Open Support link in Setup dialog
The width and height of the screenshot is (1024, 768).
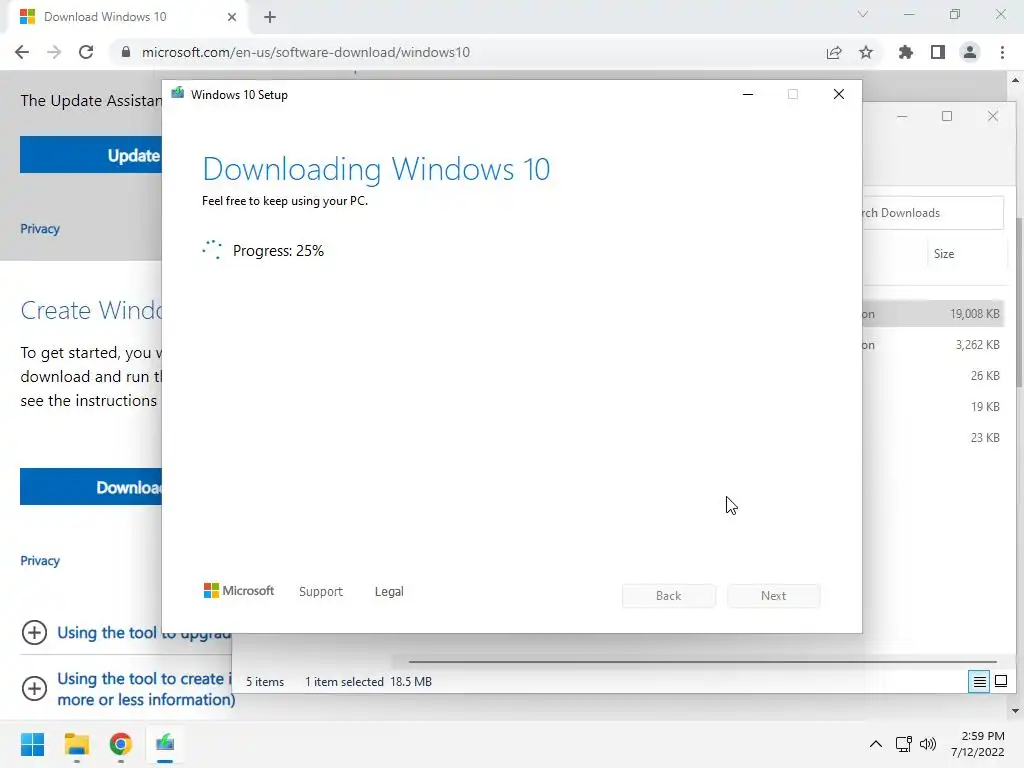pos(321,592)
